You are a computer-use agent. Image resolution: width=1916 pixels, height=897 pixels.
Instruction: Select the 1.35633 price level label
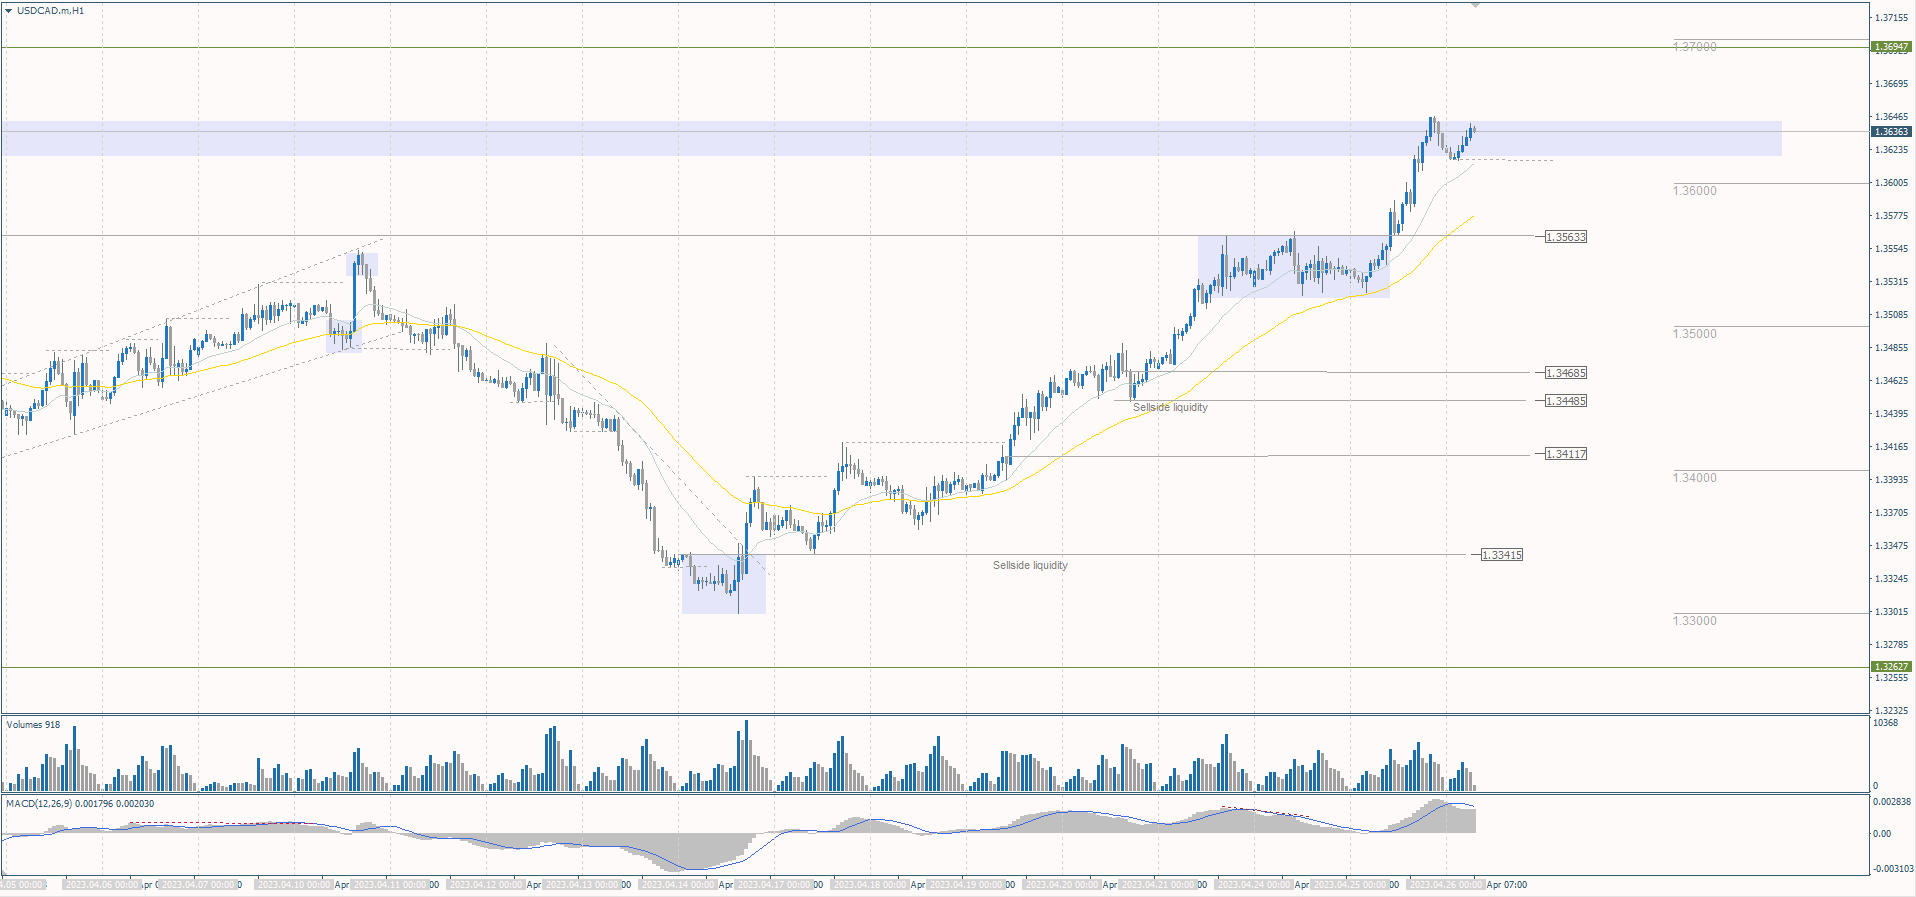point(1566,237)
